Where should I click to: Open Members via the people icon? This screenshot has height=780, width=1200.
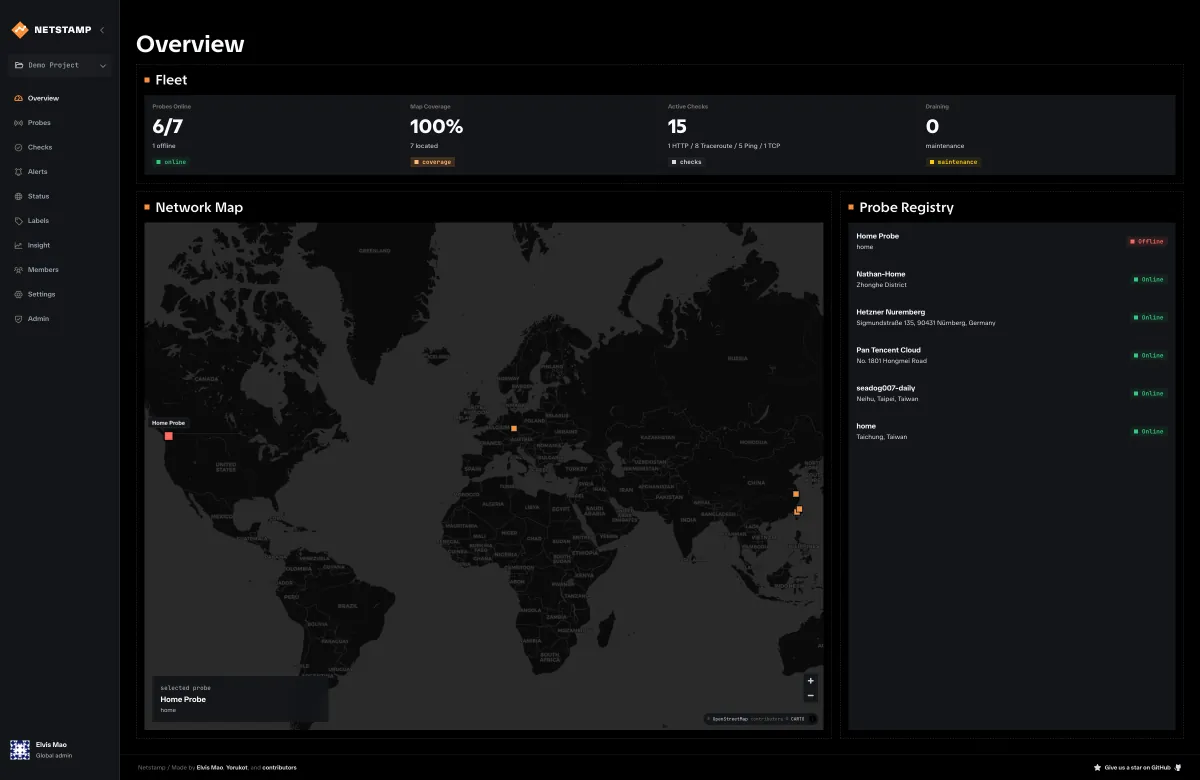tap(18, 270)
